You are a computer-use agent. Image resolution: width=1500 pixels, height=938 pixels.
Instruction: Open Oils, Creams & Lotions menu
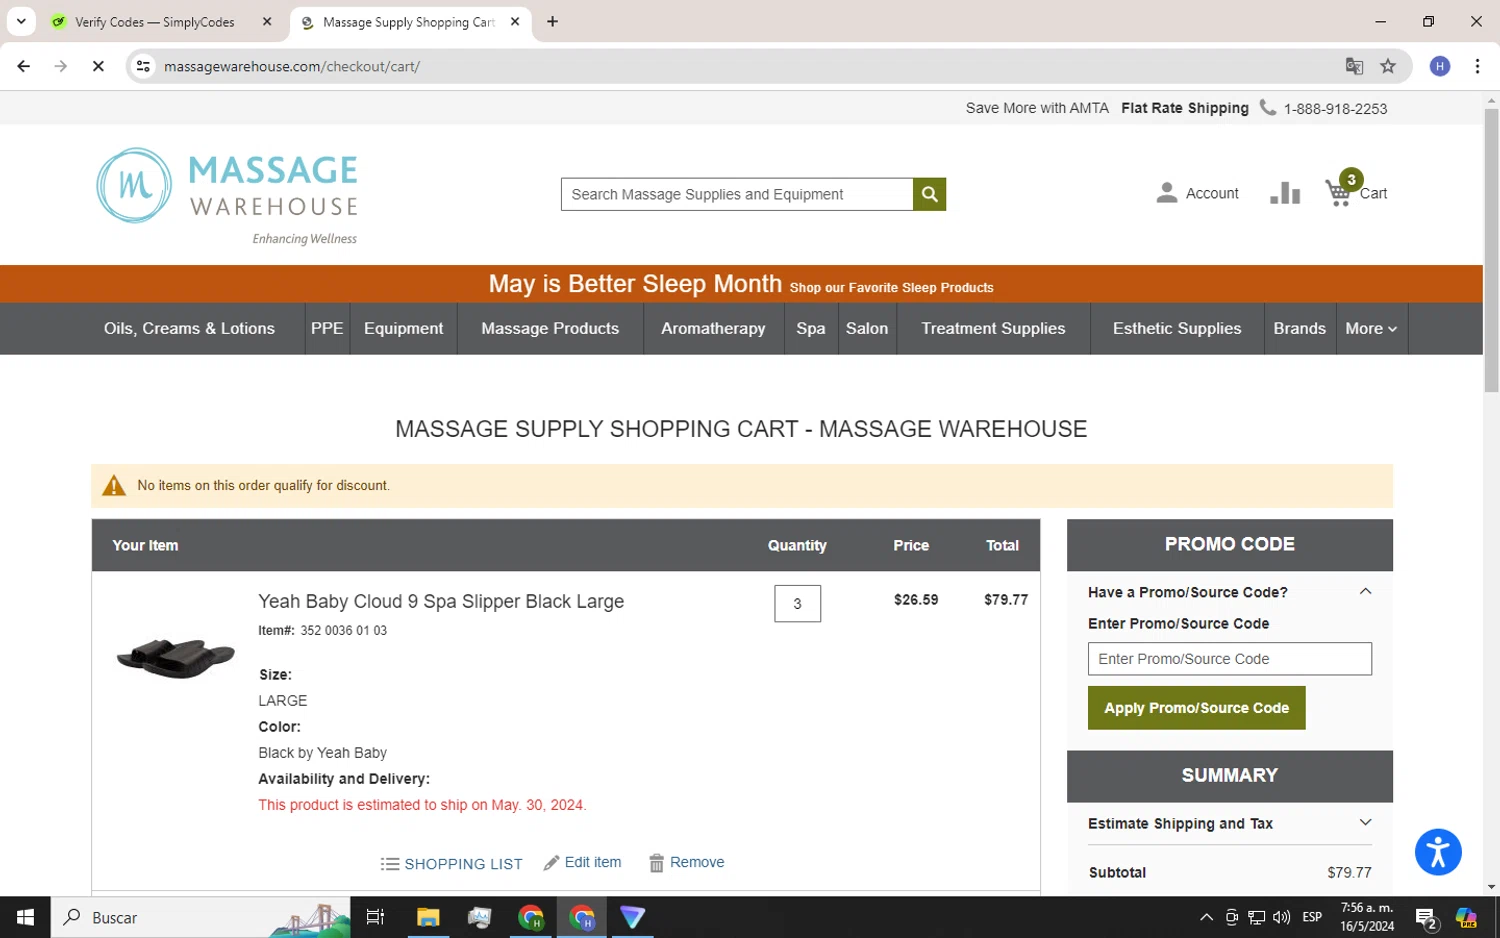[x=189, y=328]
